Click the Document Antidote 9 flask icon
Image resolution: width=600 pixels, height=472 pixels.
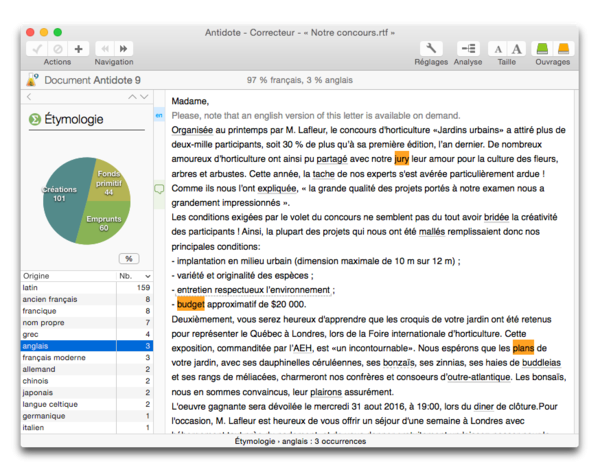pyautogui.click(x=32, y=80)
